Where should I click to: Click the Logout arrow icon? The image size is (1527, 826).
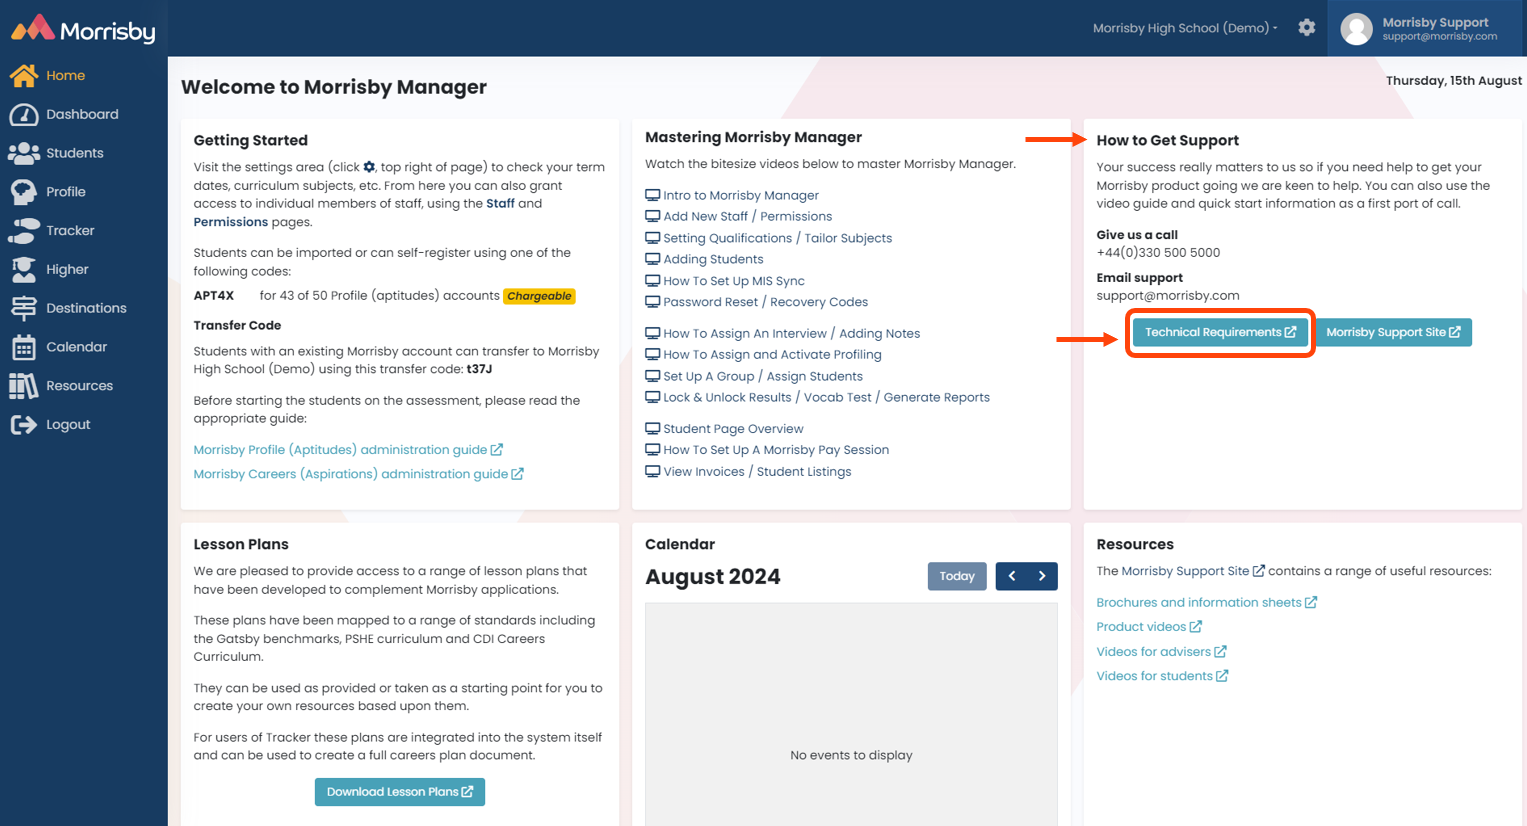24,425
